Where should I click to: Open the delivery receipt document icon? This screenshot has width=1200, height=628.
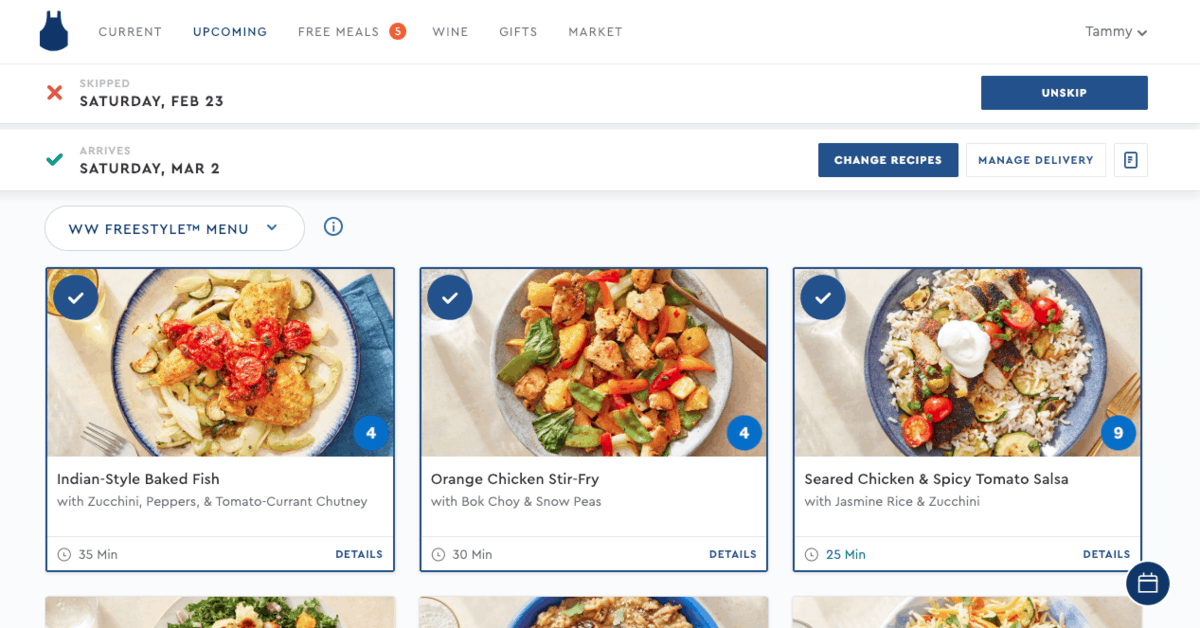pos(1131,160)
